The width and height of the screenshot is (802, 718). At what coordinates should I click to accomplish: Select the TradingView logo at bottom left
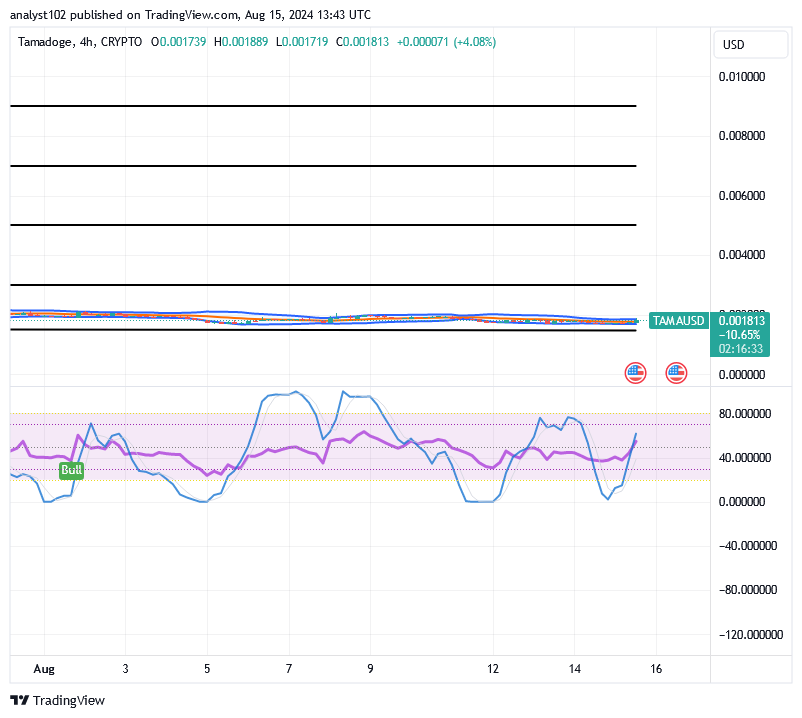point(18,700)
